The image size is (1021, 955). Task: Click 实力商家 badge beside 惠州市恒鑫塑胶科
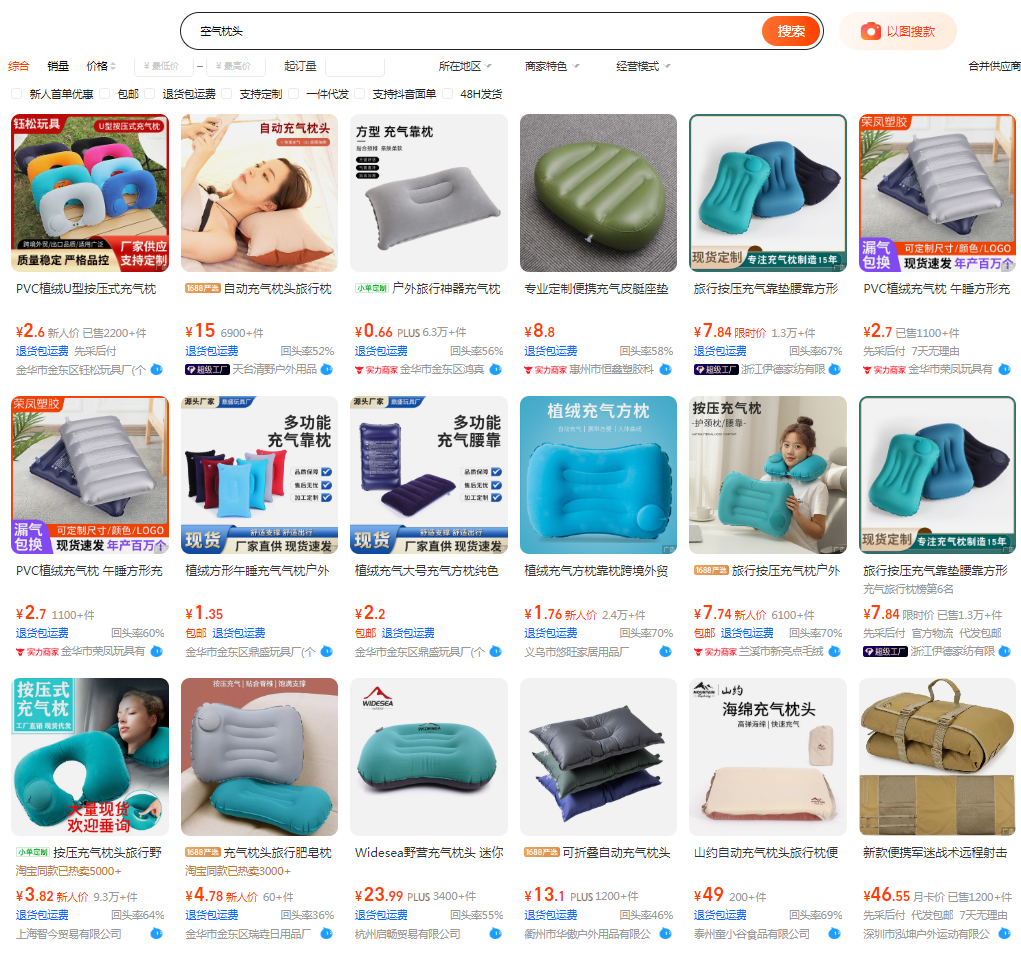[x=546, y=370]
